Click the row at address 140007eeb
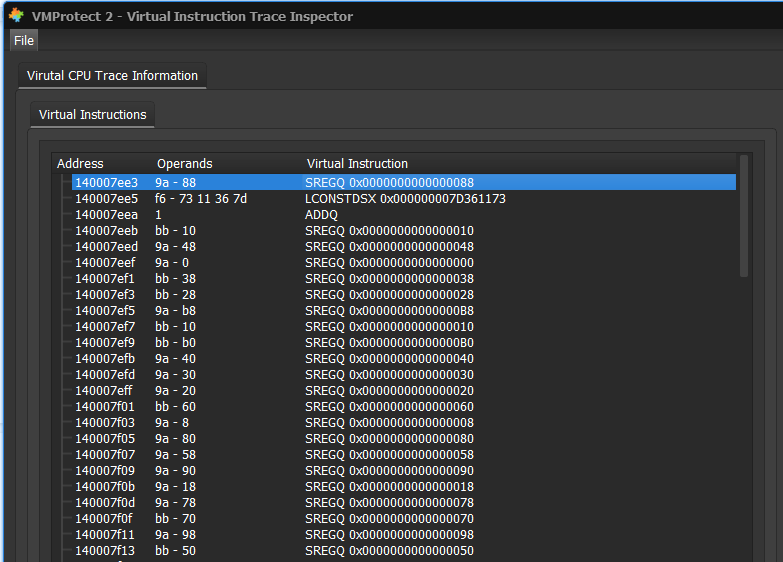This screenshot has height=562, width=783. pos(106,231)
